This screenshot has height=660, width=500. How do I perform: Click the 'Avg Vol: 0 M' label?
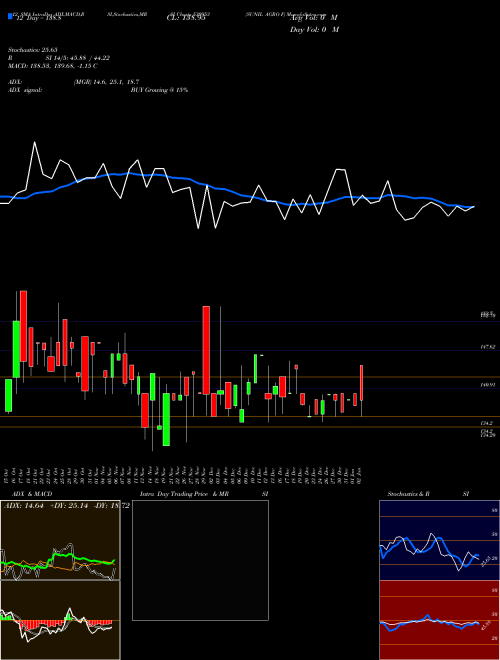314,18
